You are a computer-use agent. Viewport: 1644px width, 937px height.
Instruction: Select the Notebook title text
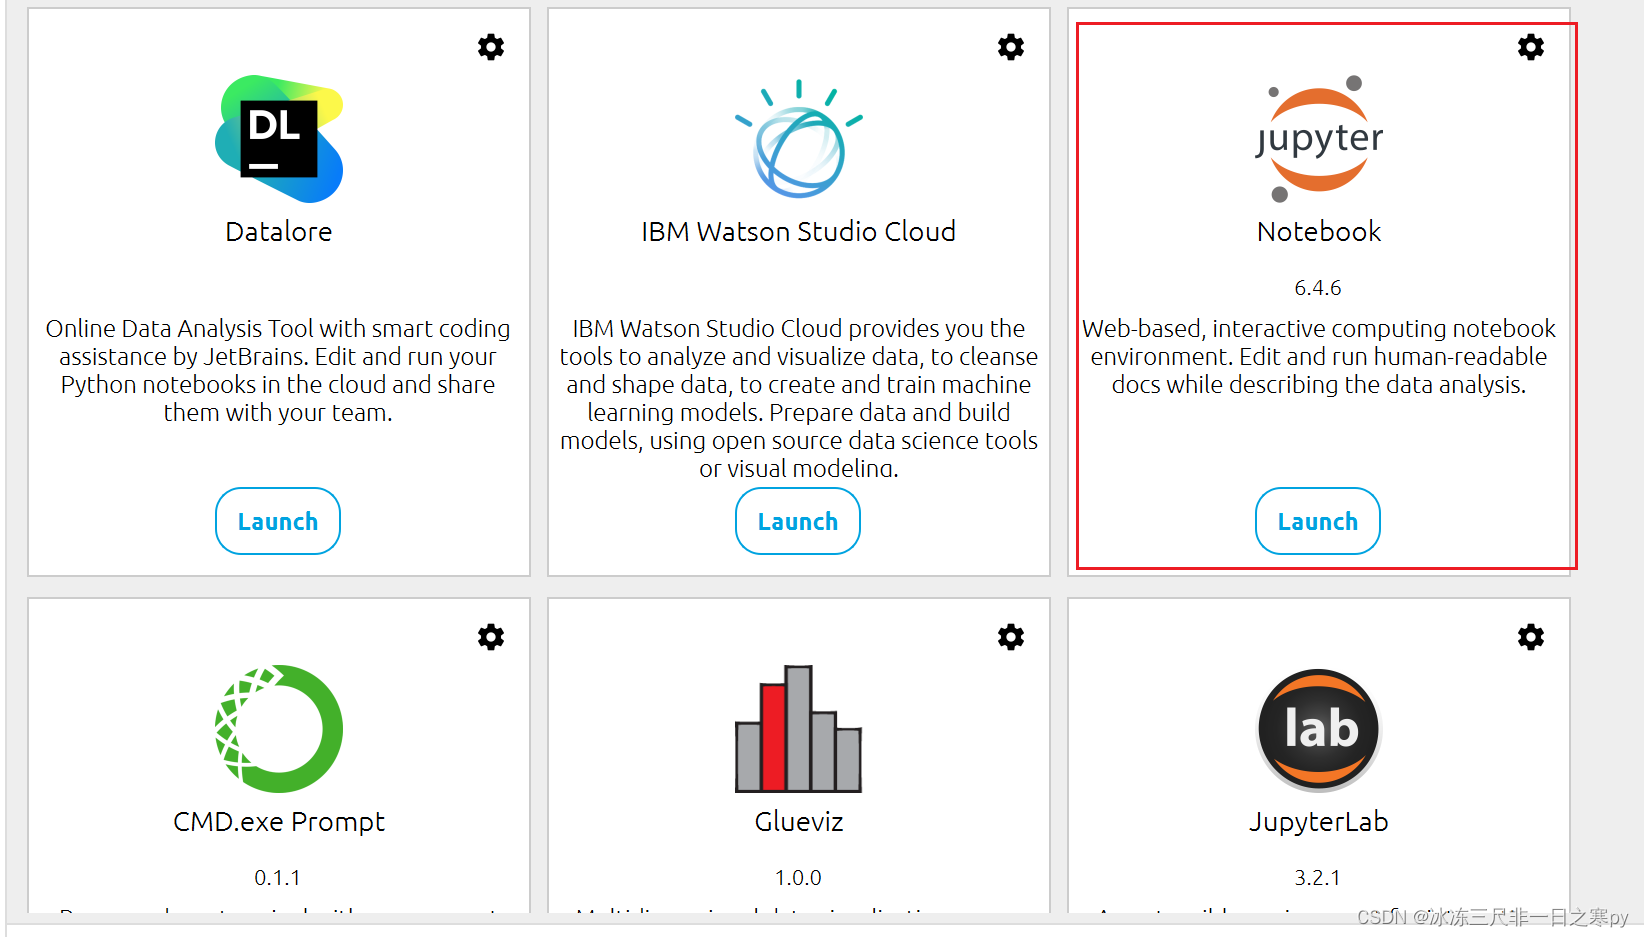click(1319, 232)
